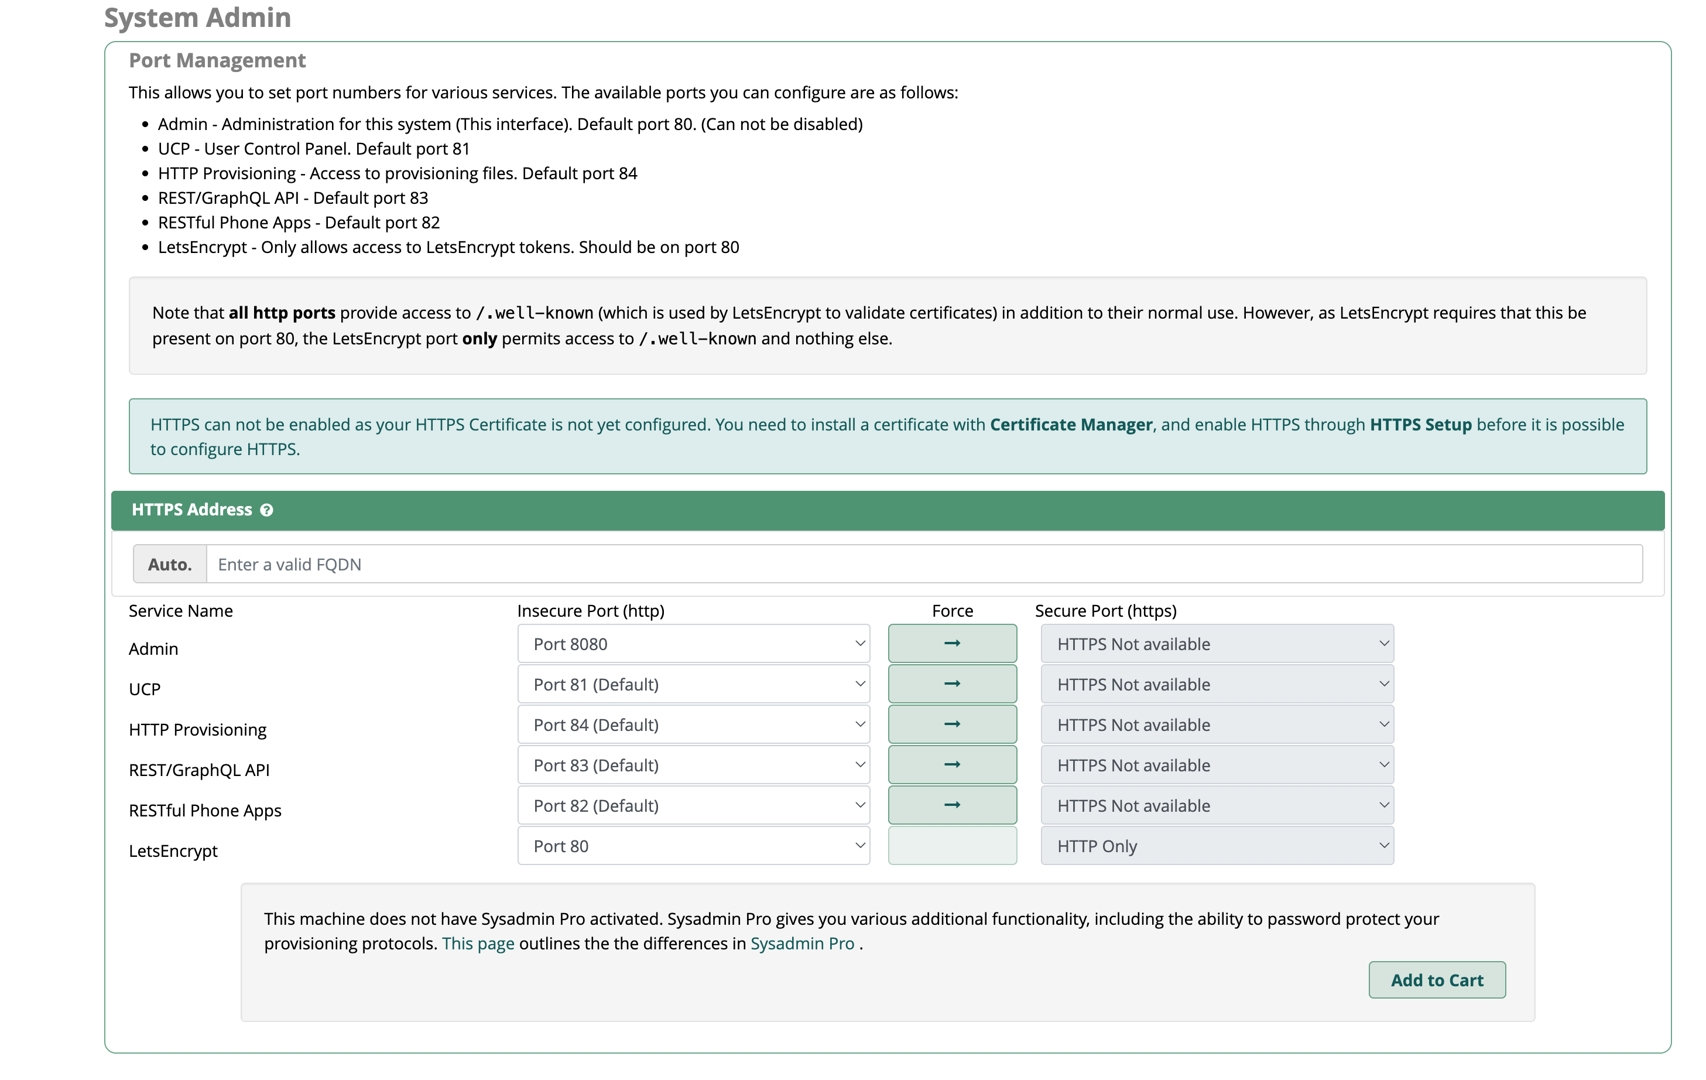Toggle the UCP force arrow button
The image size is (1706, 1080).
click(952, 684)
